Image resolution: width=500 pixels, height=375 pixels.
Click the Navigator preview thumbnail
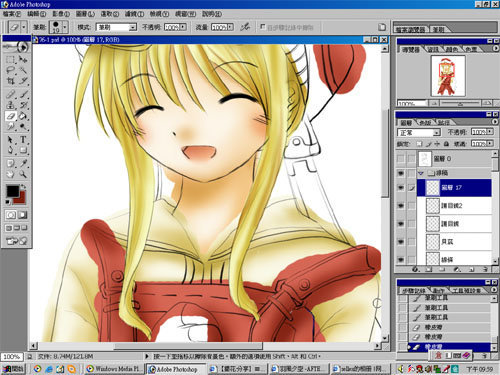click(x=448, y=76)
